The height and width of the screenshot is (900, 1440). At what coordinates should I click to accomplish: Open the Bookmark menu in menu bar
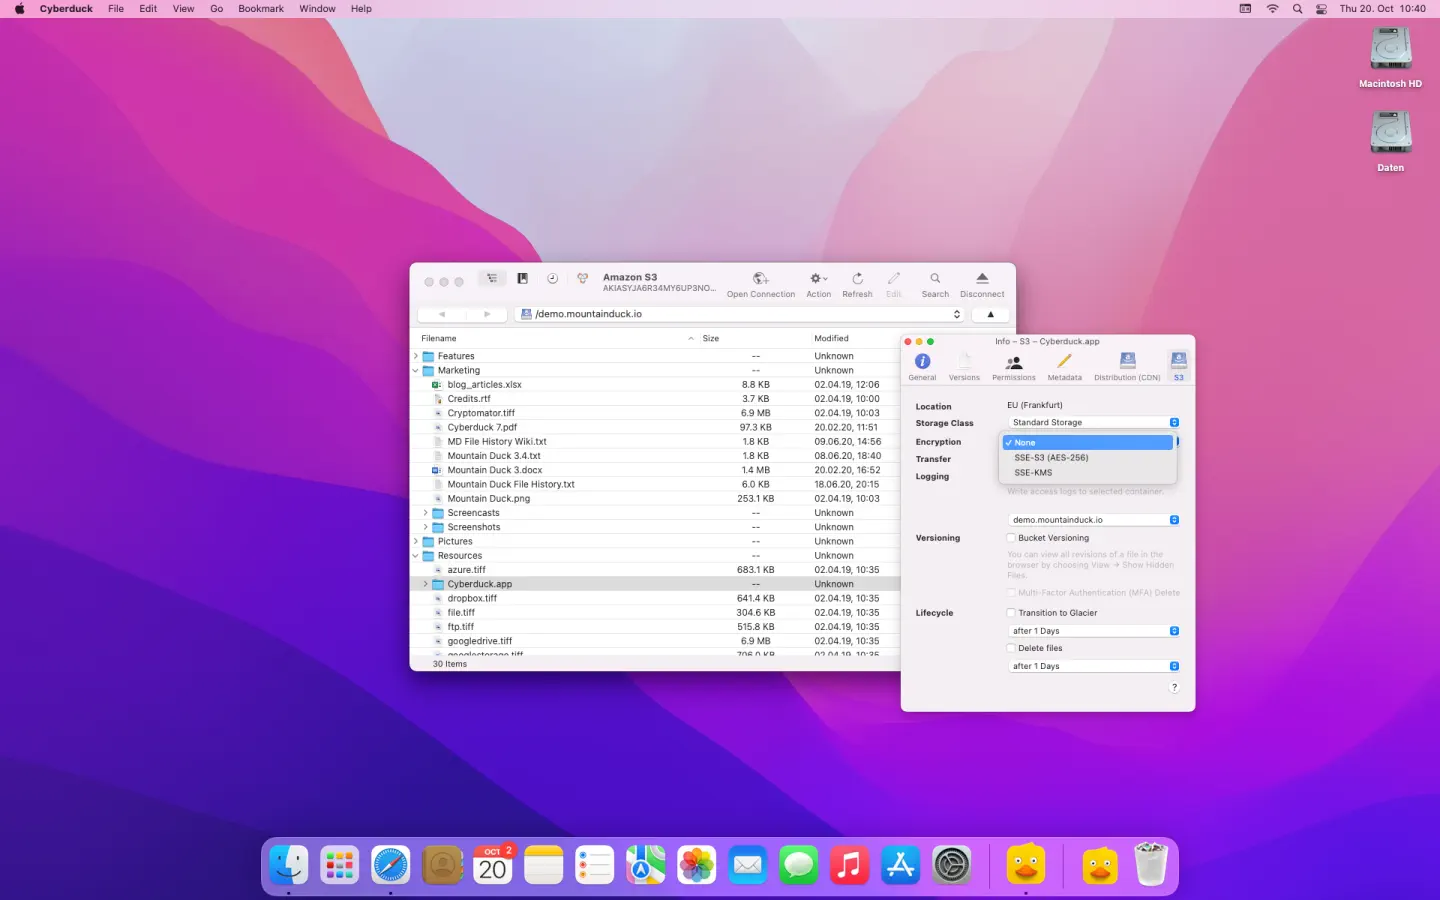[x=260, y=9]
